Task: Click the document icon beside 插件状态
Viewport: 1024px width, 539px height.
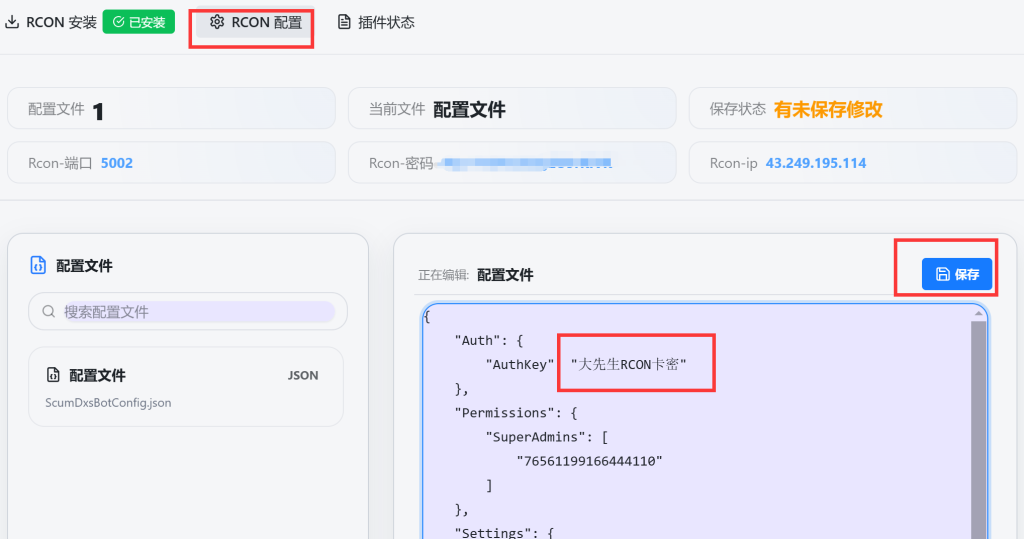Action: 344,22
